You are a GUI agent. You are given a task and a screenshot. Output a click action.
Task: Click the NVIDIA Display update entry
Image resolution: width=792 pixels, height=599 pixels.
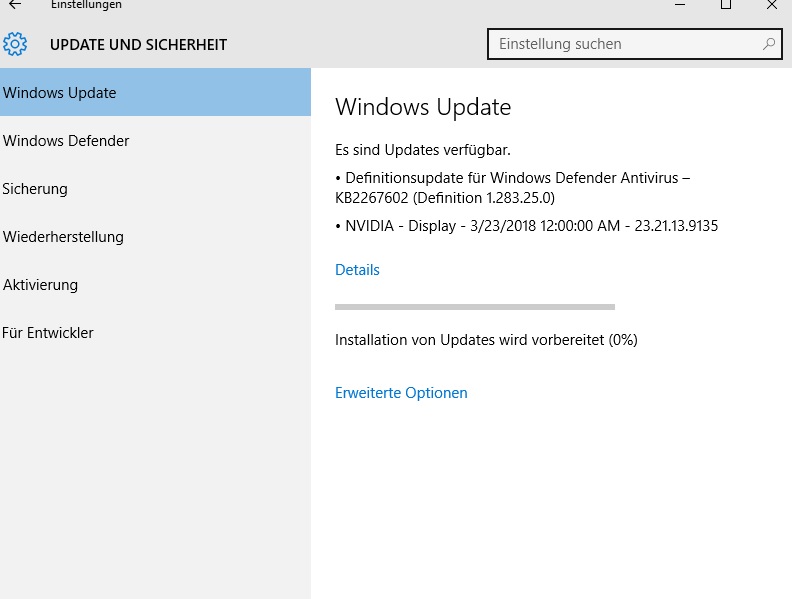(x=526, y=226)
